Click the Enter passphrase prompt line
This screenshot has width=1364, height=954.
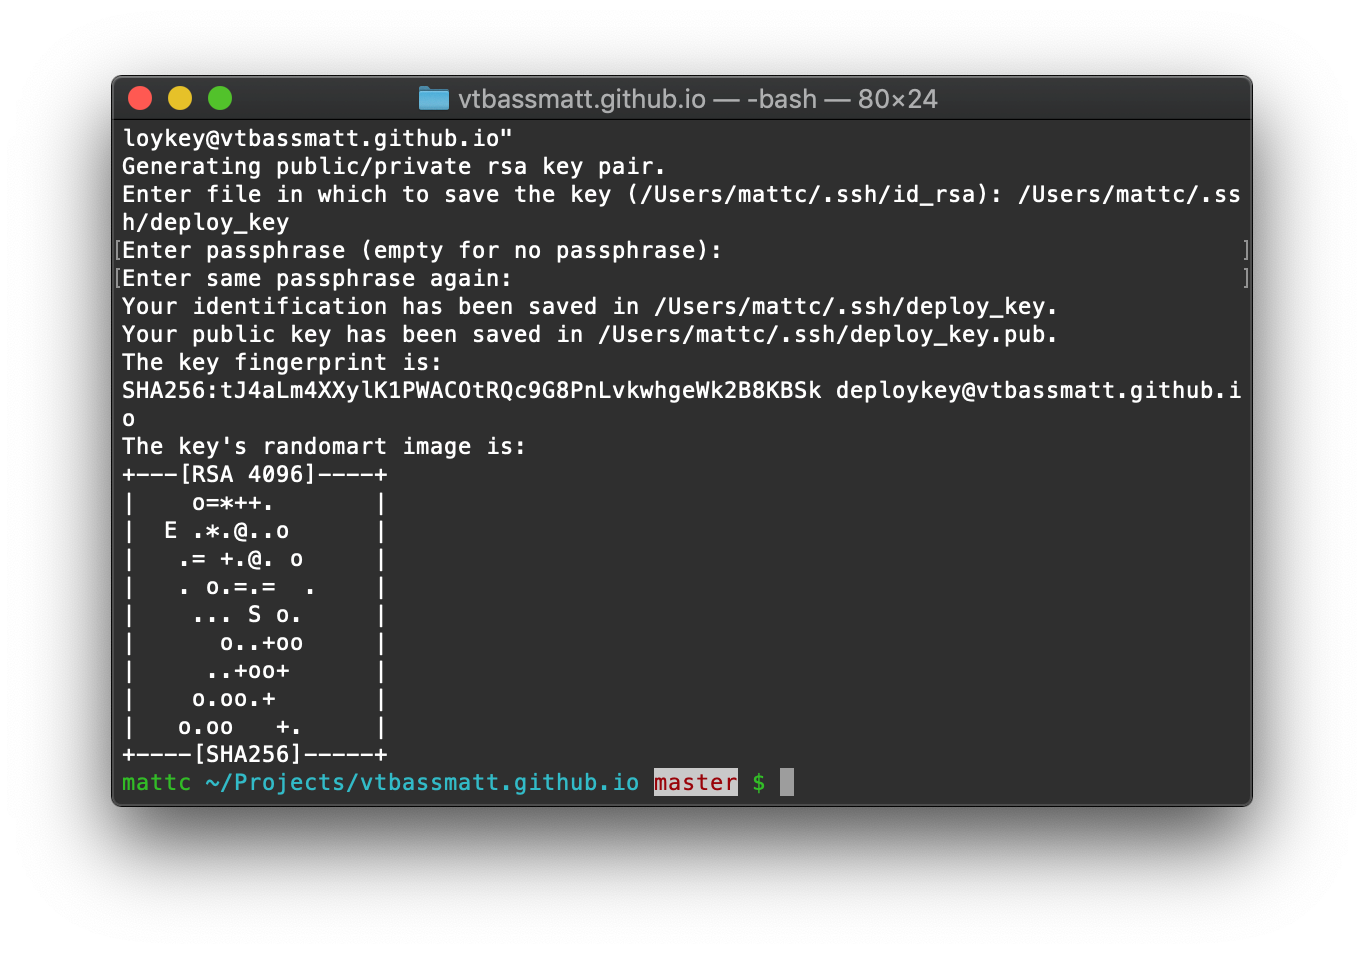421,251
